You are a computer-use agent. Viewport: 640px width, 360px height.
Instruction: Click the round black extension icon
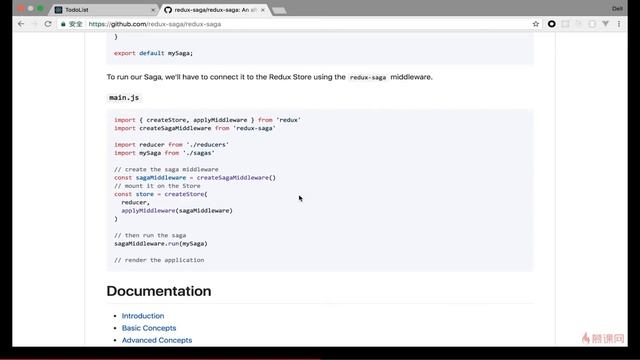tap(551, 24)
